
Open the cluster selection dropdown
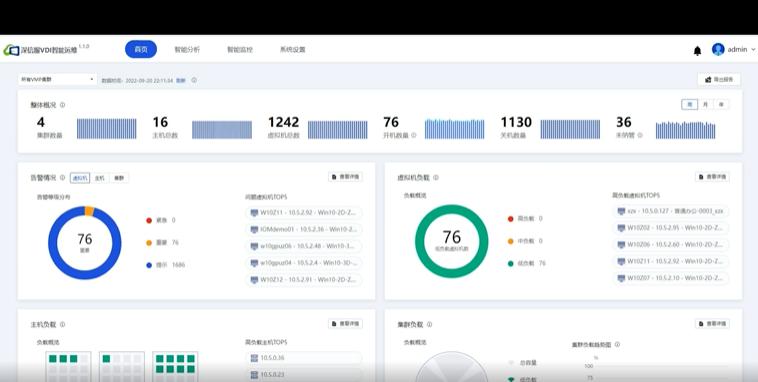point(58,79)
